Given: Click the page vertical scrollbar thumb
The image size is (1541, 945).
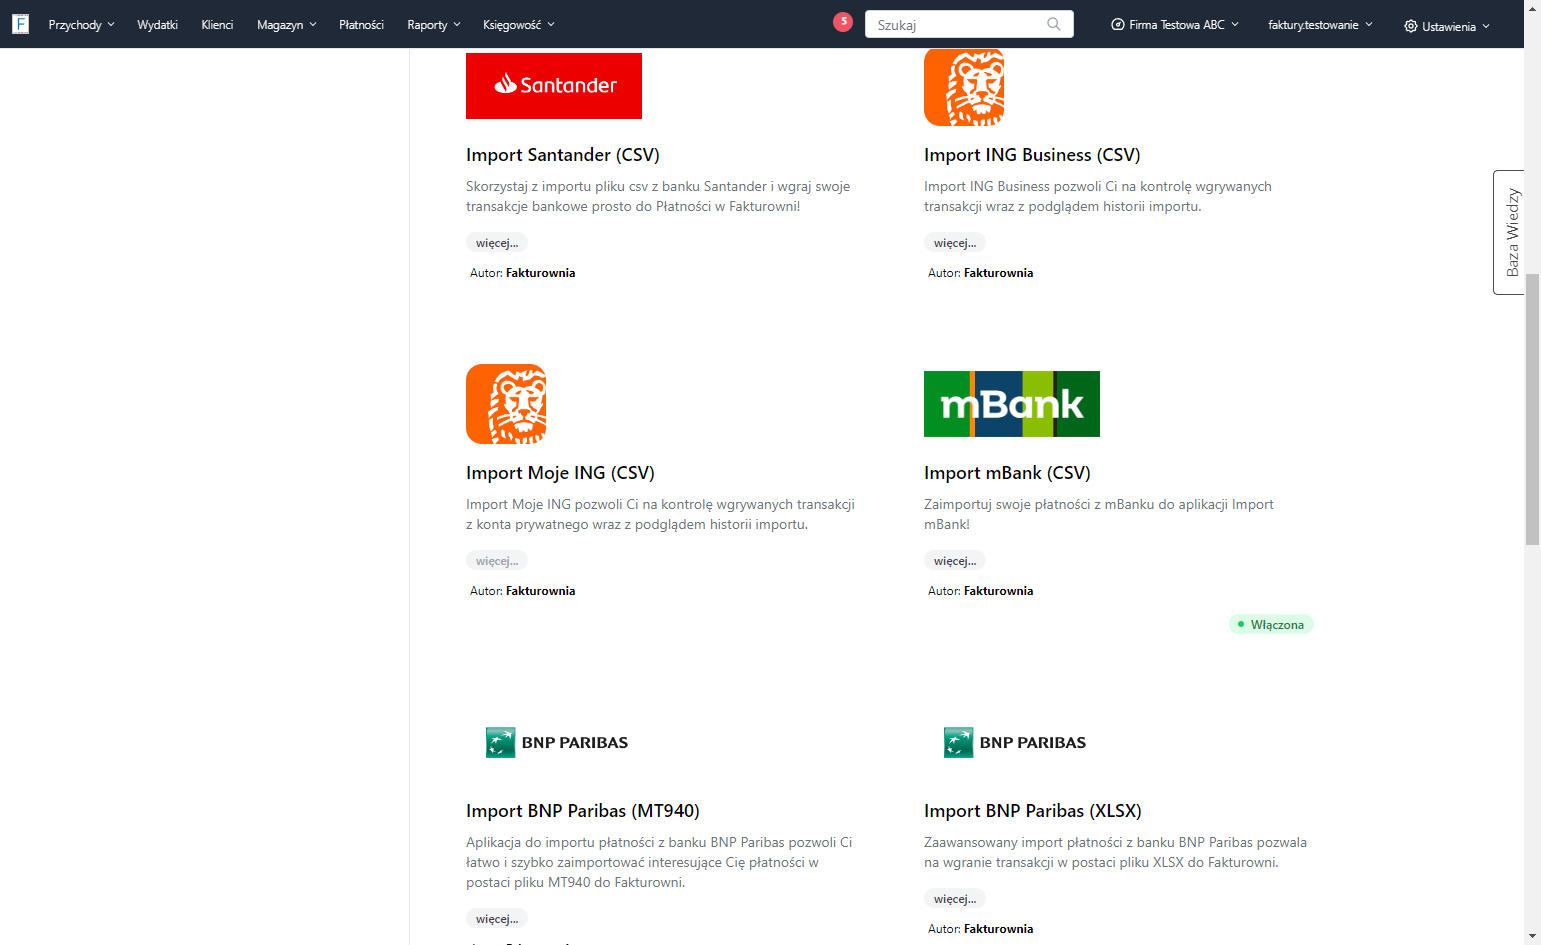Looking at the screenshot, I should click(x=1532, y=408).
